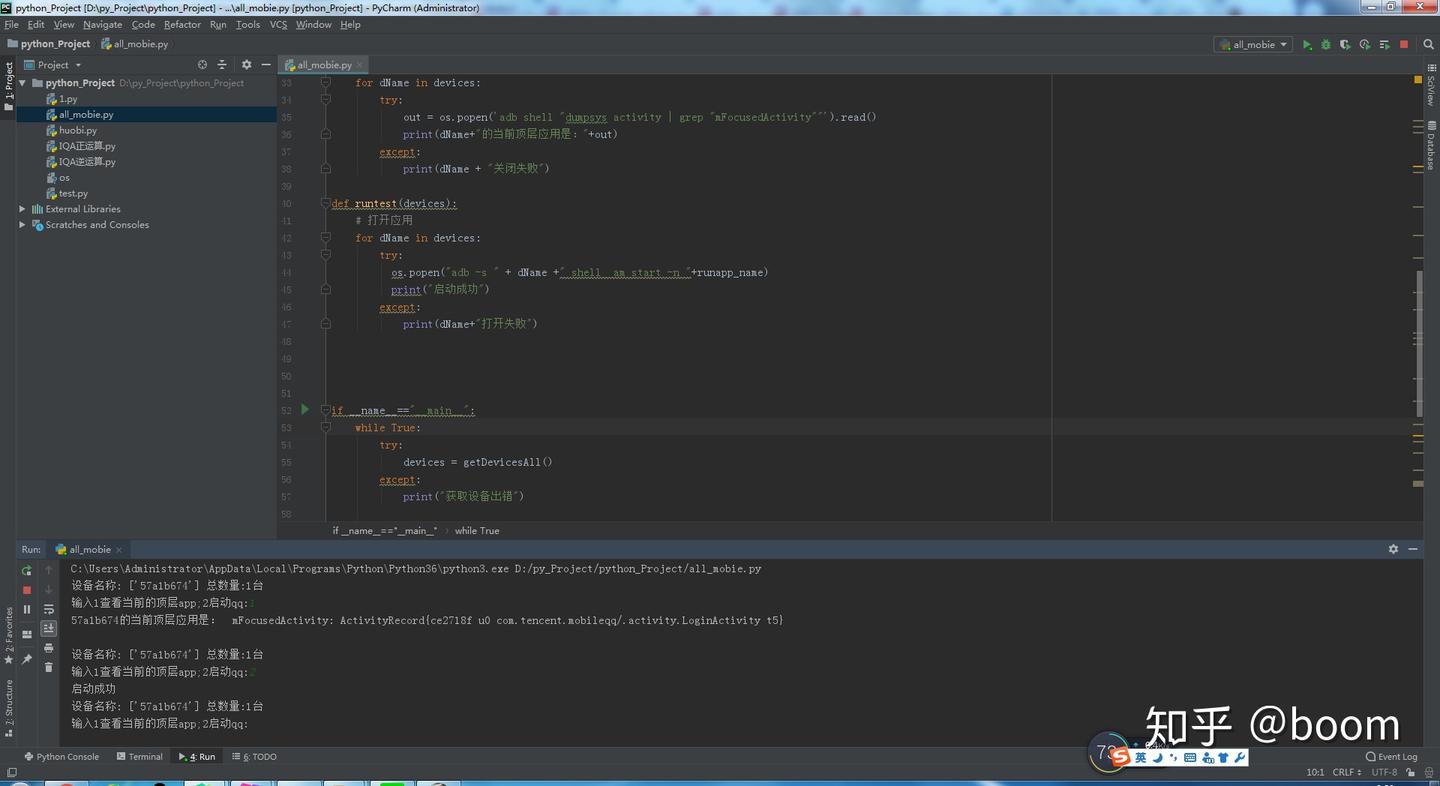Open Run panel settings gear
This screenshot has width=1440, height=786.
(x=1393, y=549)
